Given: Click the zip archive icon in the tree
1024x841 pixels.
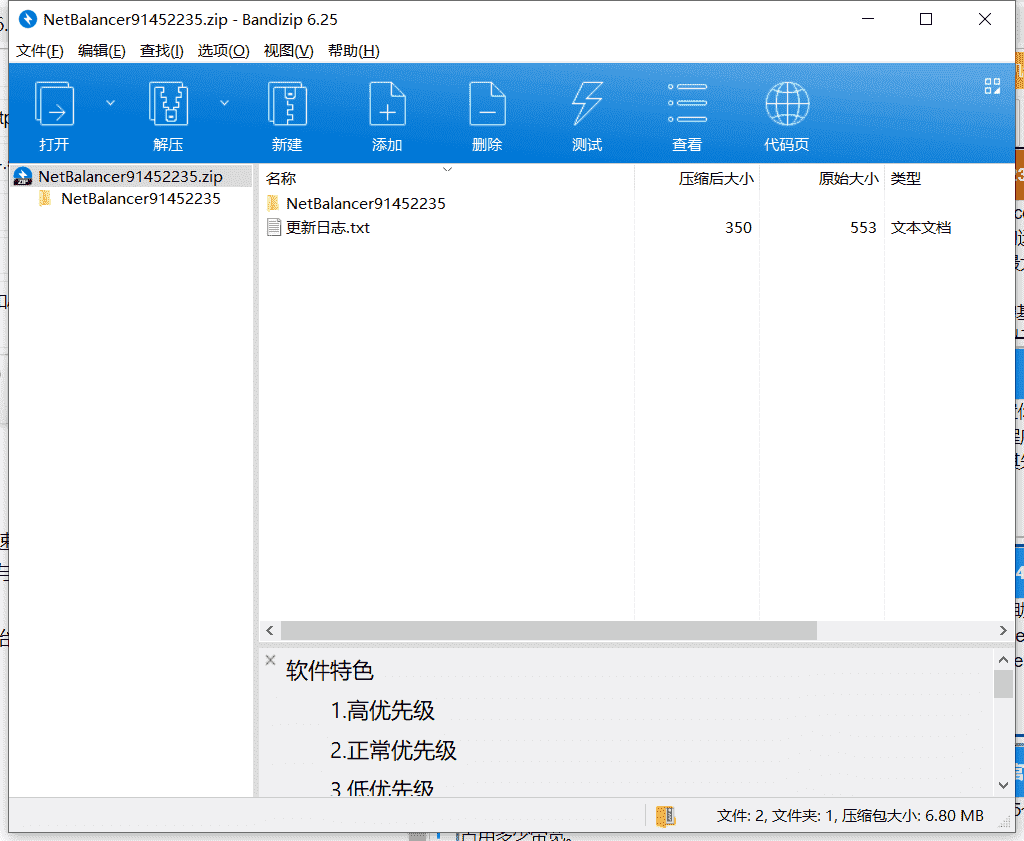Looking at the screenshot, I should point(23,176).
